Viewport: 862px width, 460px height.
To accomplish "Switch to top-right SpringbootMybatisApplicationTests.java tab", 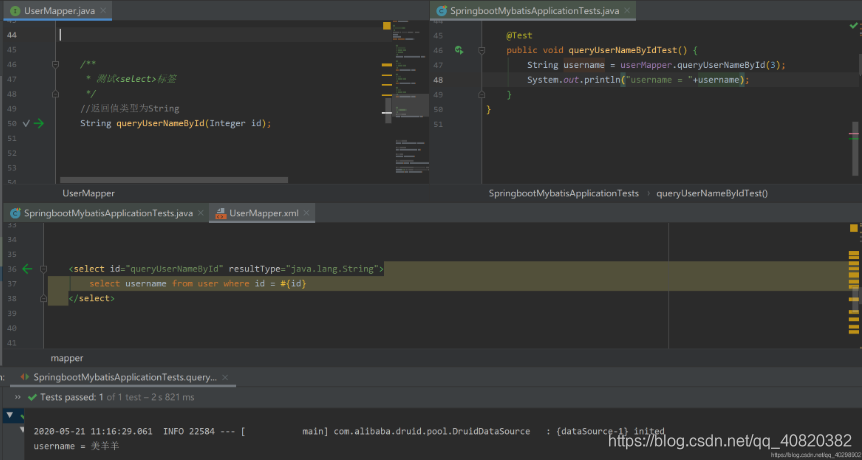I will coord(534,10).
